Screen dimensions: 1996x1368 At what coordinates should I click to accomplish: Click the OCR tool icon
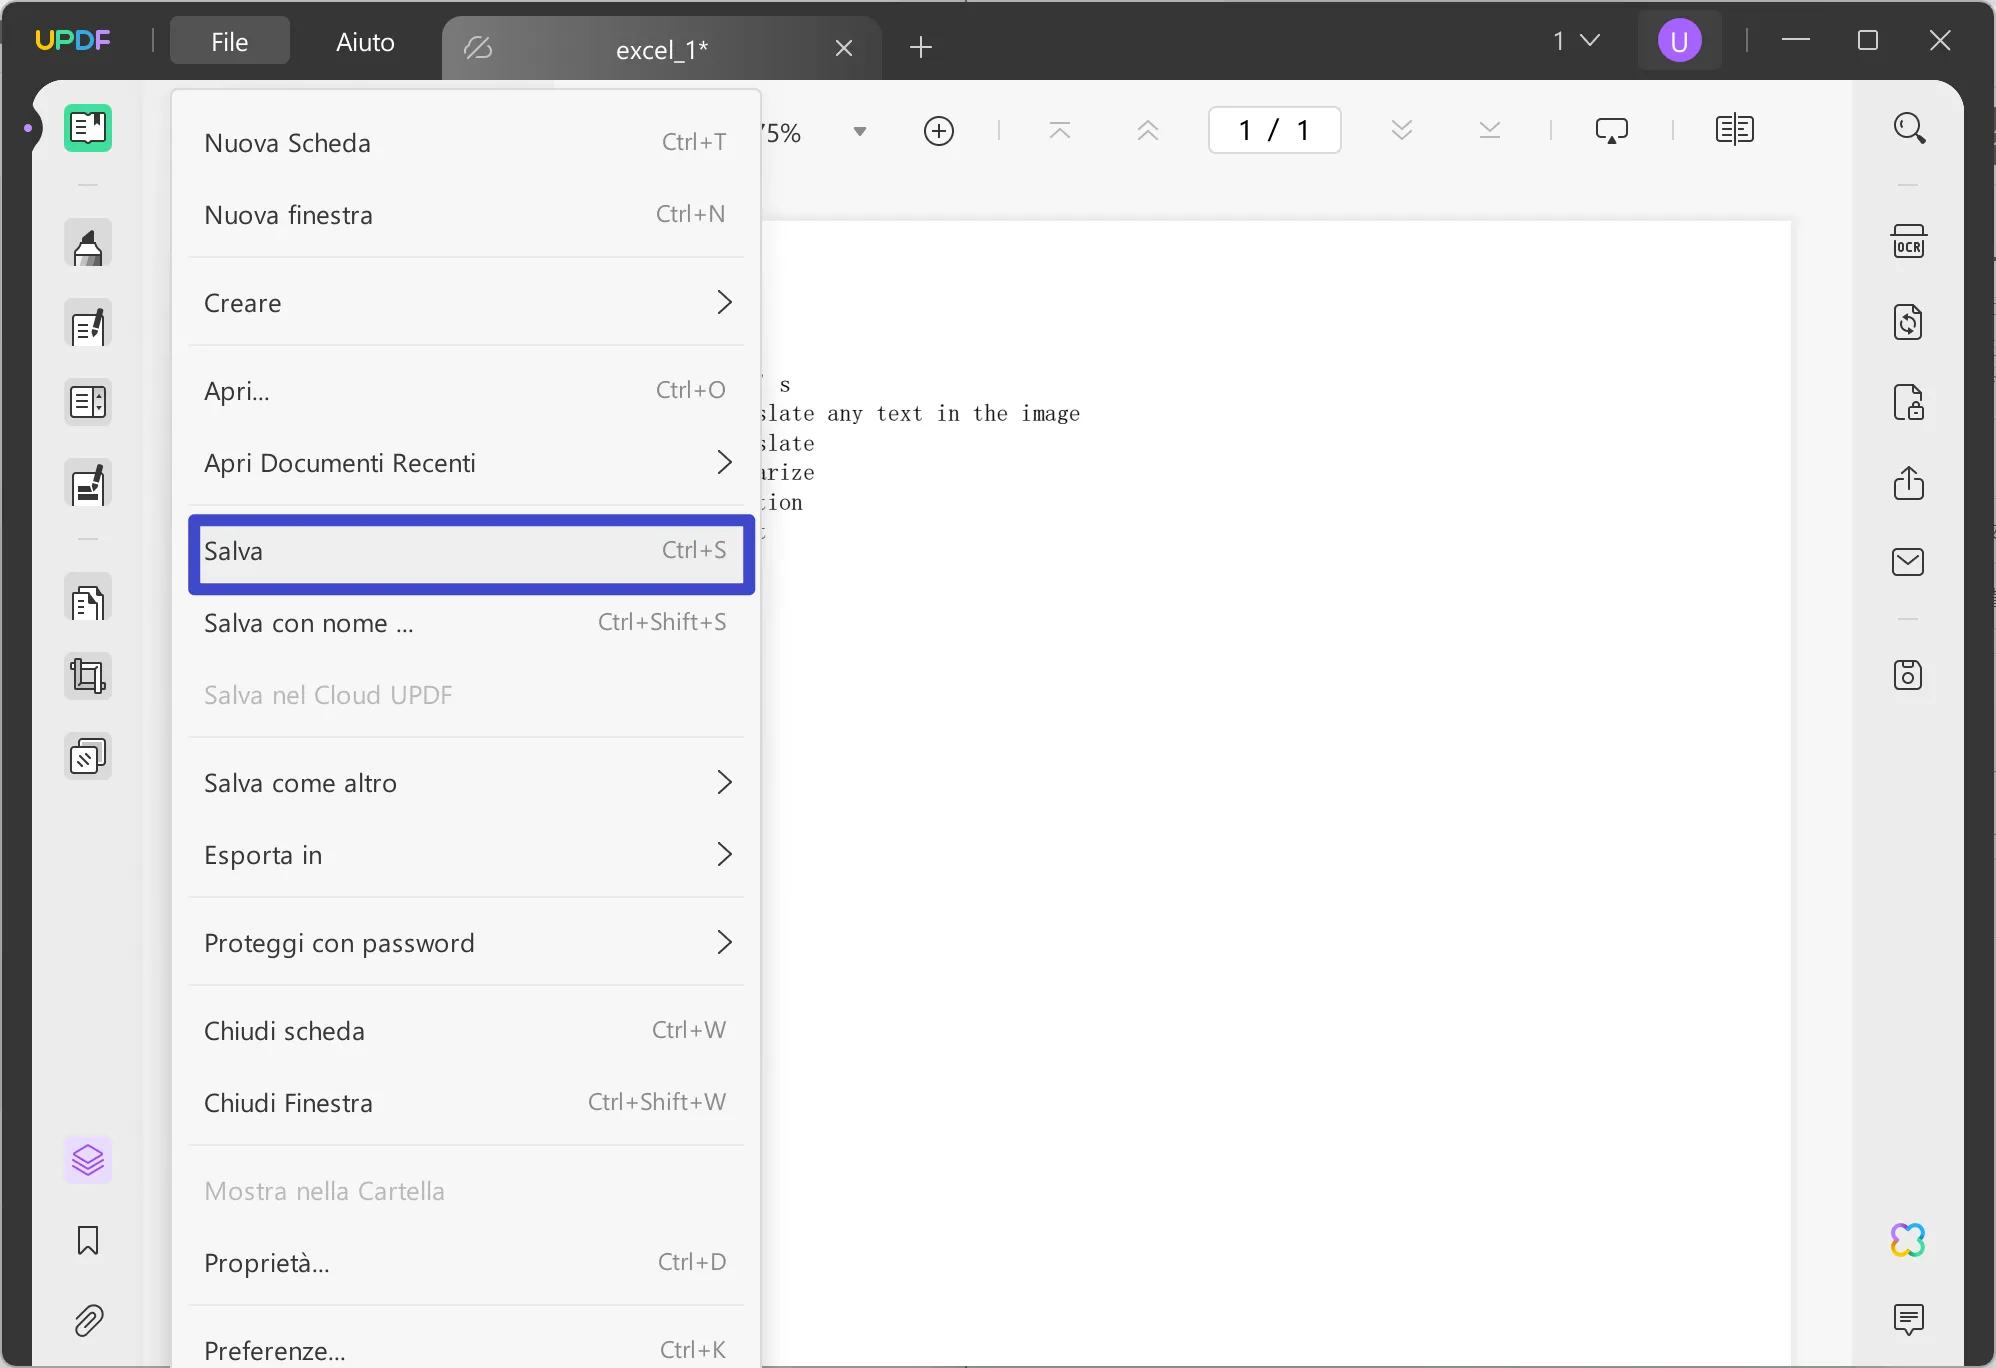click(x=1910, y=241)
